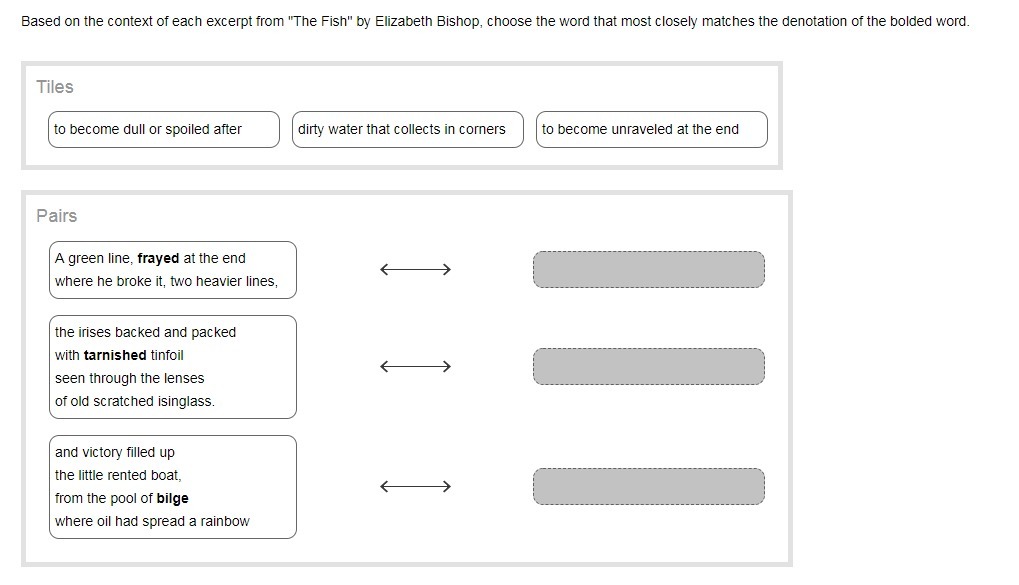Click the "Tiles" section heading
Viewport: 1019px width, 585px height.
pos(55,87)
